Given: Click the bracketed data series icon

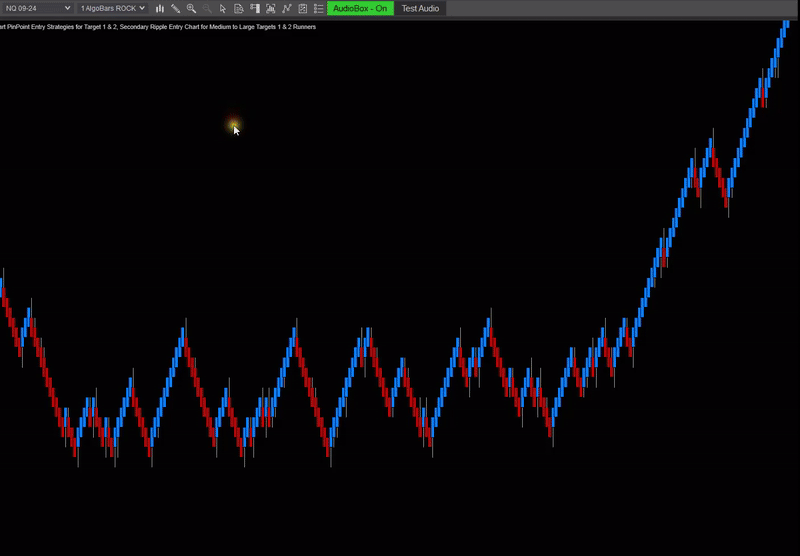Looking at the screenshot, I should 270,8.
